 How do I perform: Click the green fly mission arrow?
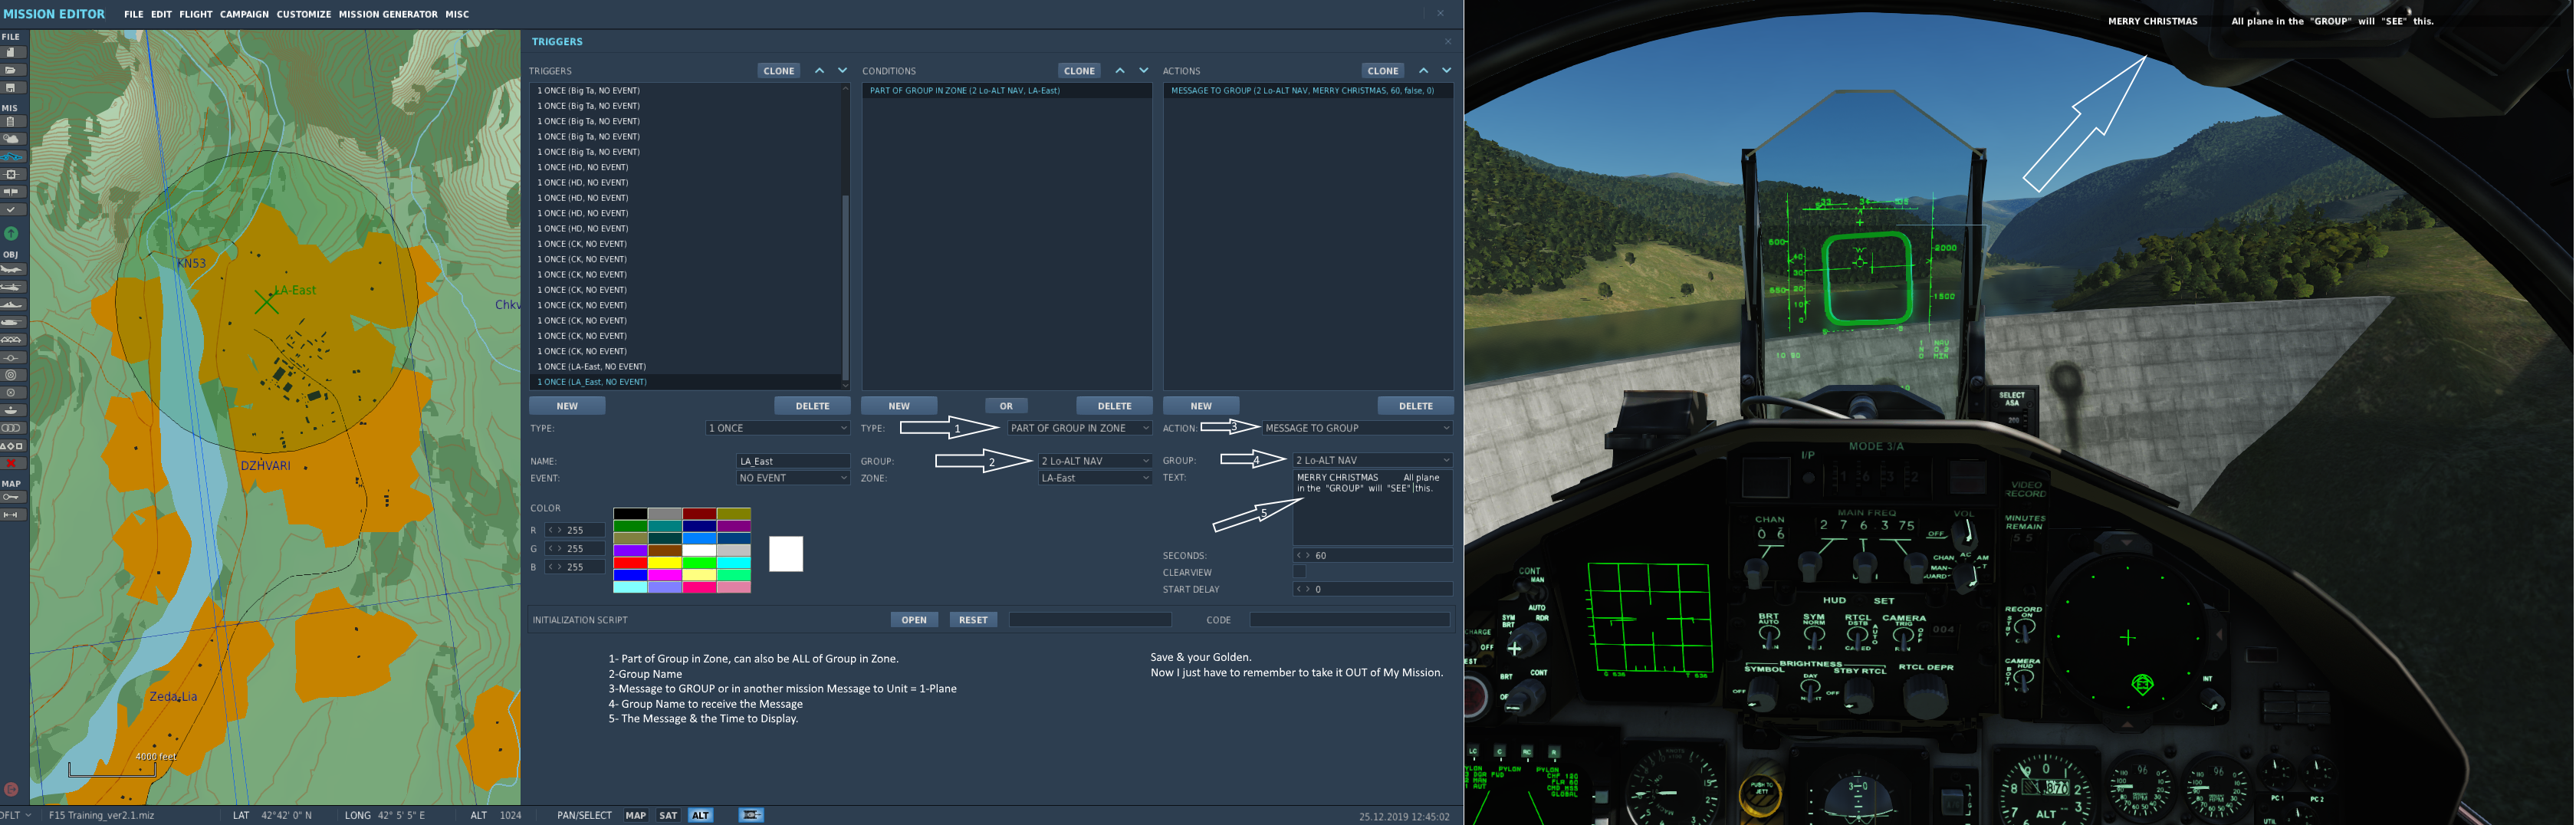coord(11,233)
